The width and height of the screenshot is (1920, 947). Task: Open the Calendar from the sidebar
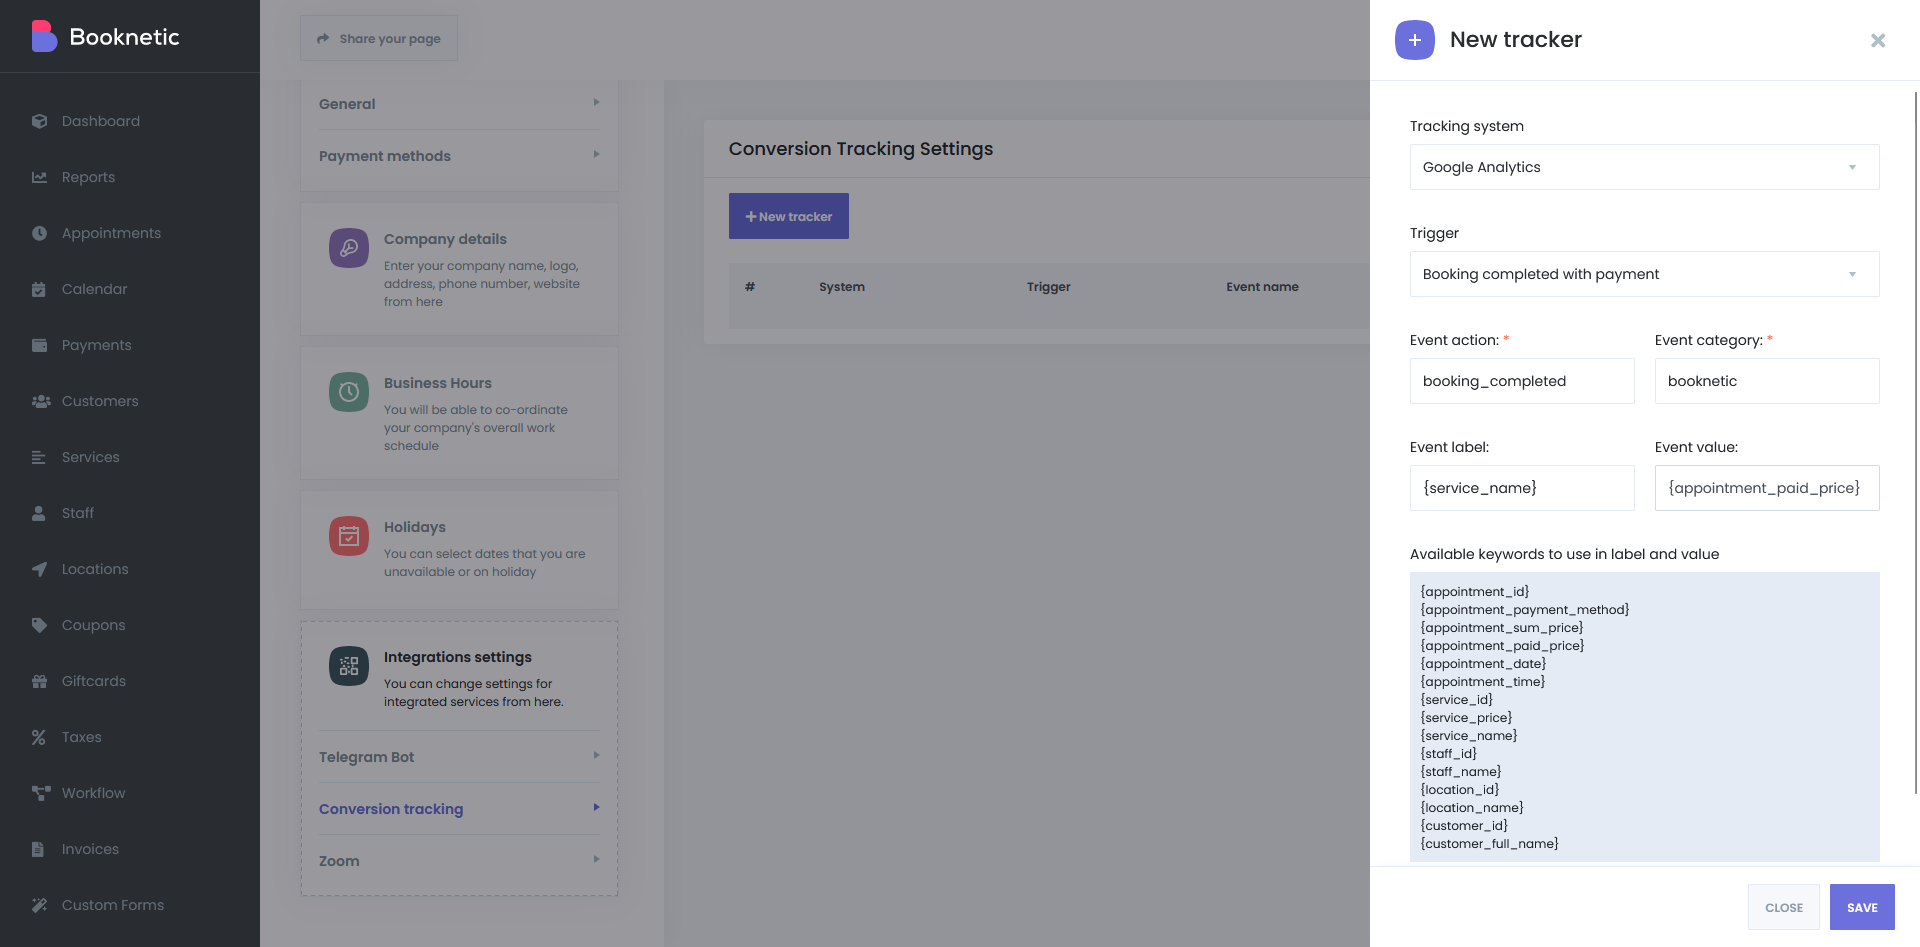40,289
